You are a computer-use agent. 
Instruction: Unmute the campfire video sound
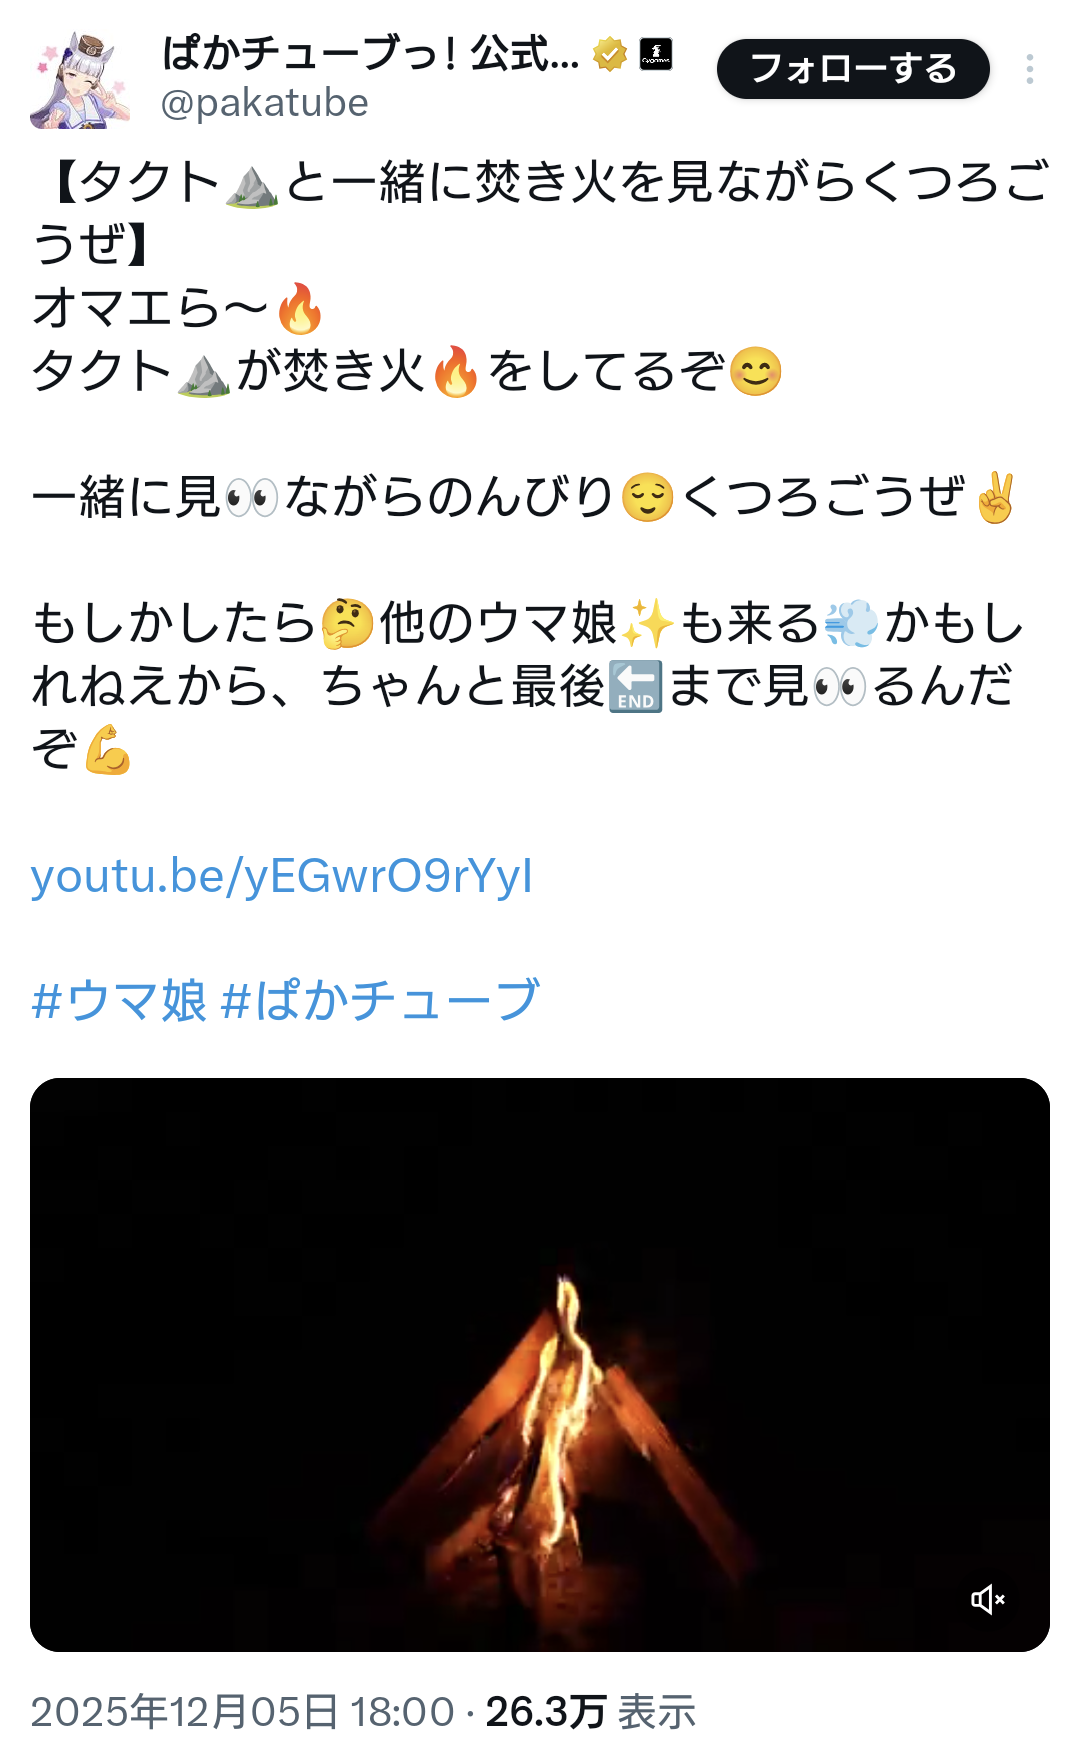click(x=988, y=1599)
